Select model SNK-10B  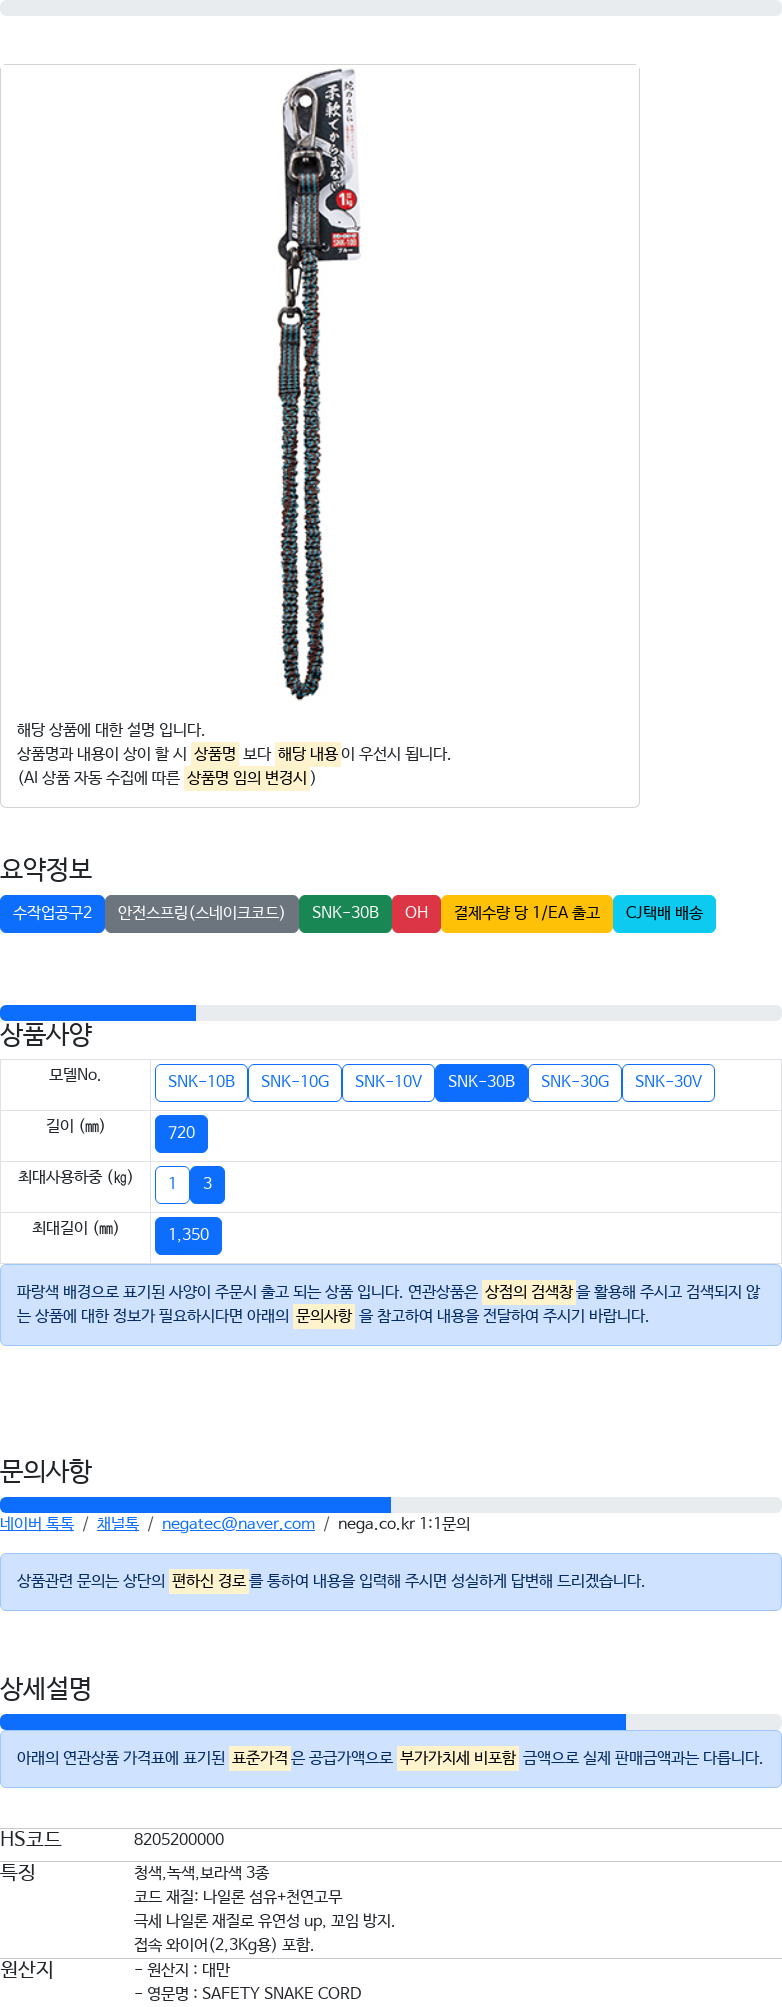(201, 1082)
